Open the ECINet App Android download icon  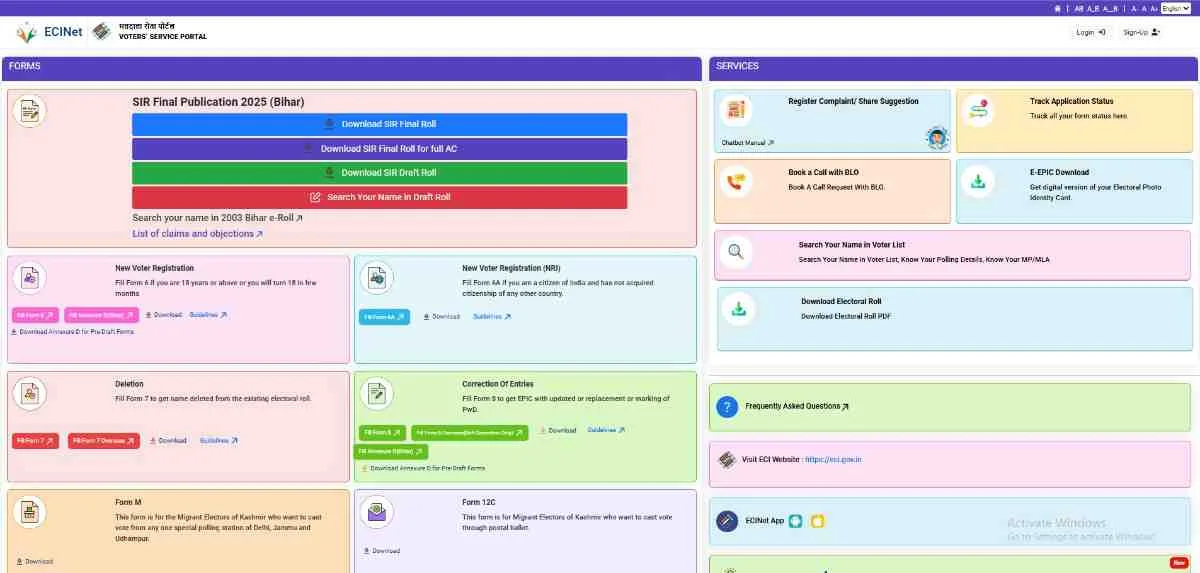pos(795,521)
